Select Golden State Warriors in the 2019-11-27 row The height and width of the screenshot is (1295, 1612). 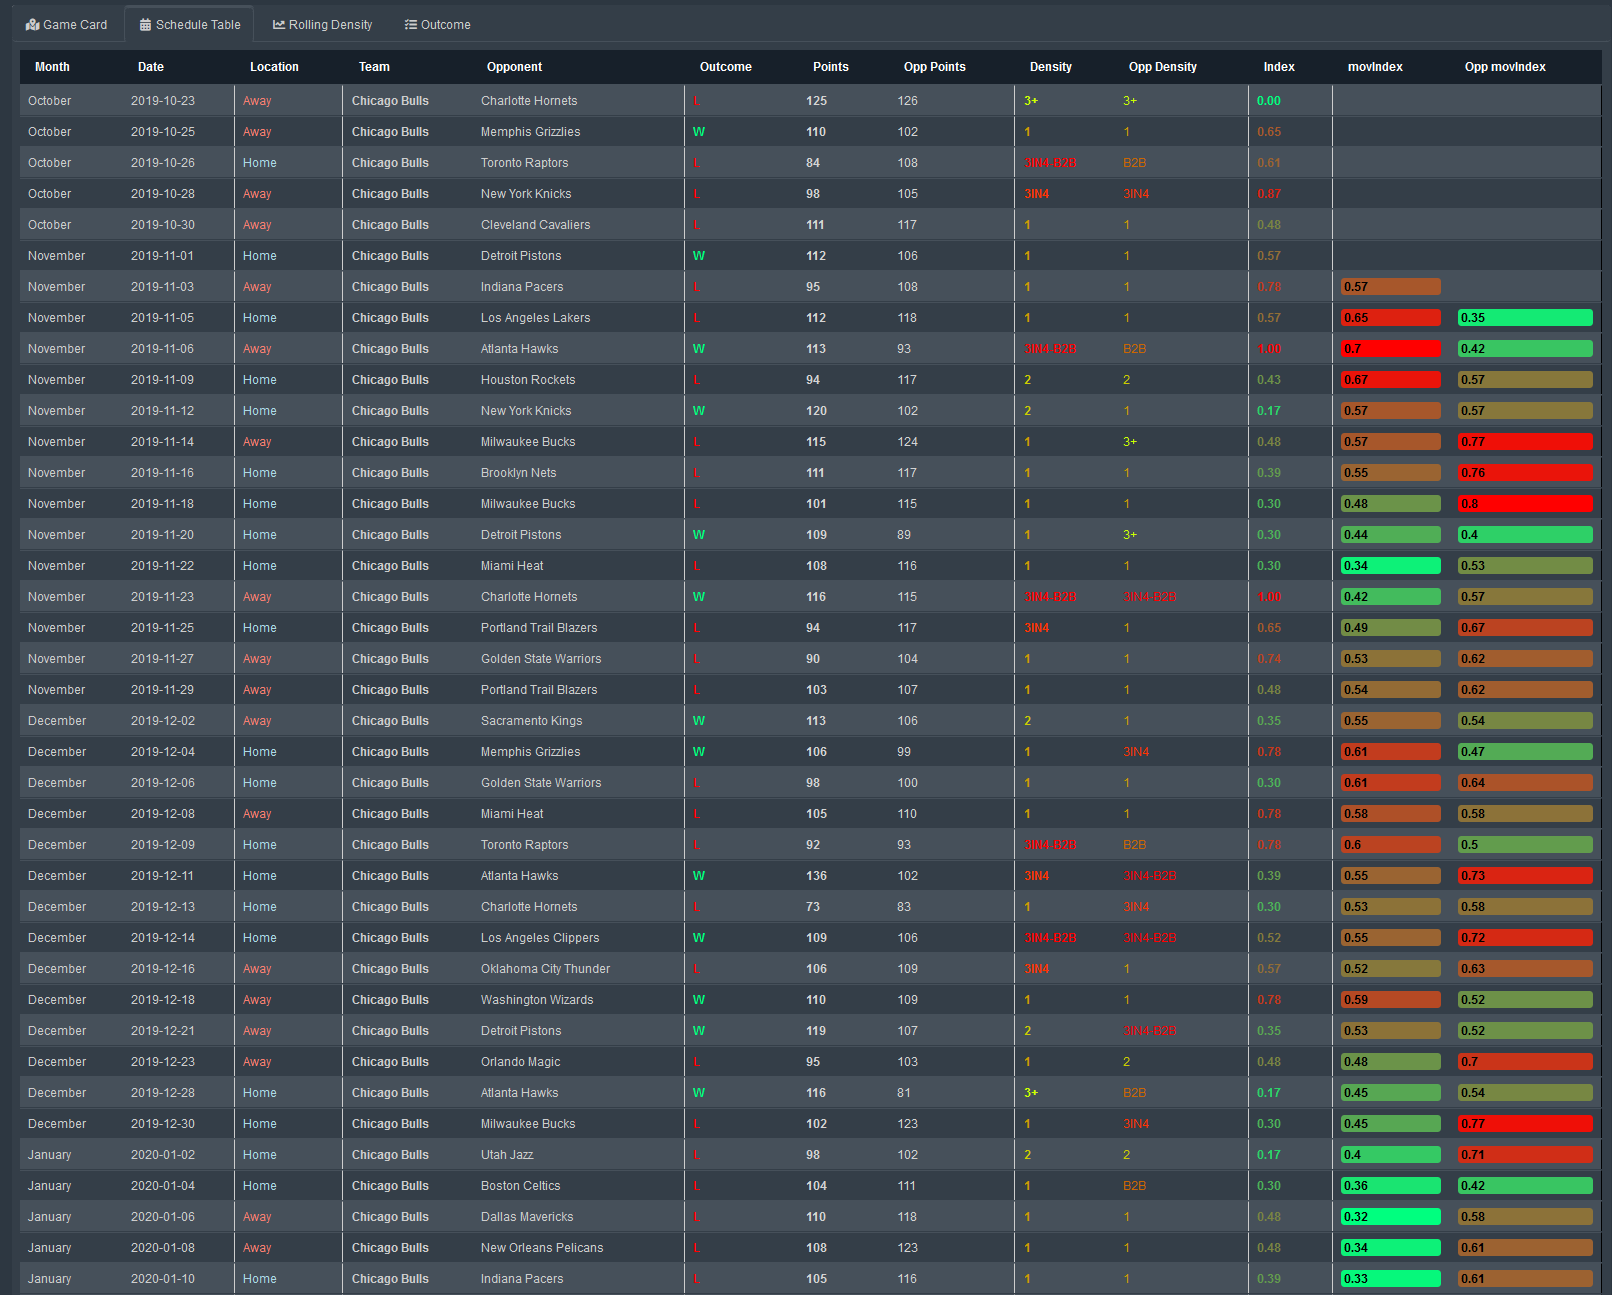point(541,659)
